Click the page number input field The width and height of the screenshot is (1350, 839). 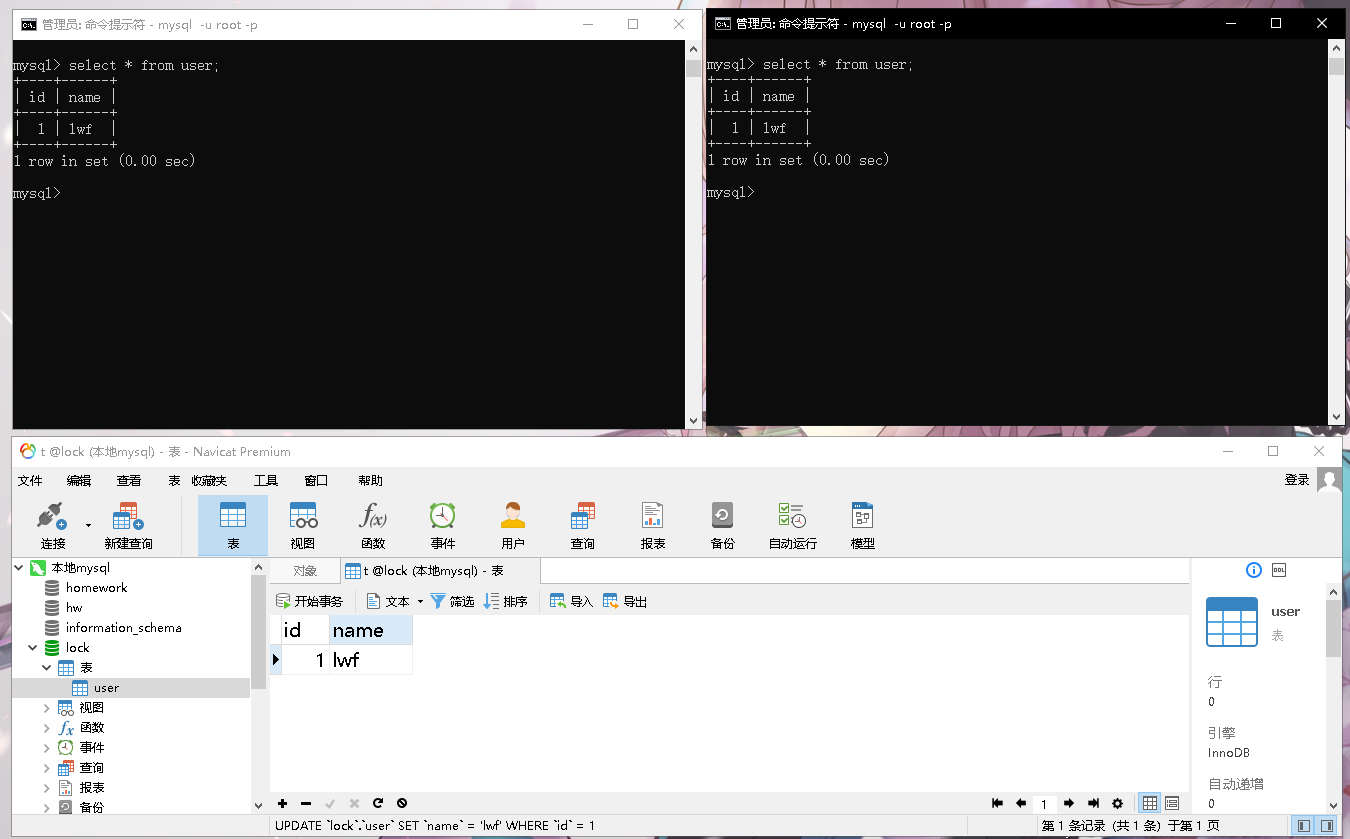pos(1044,804)
